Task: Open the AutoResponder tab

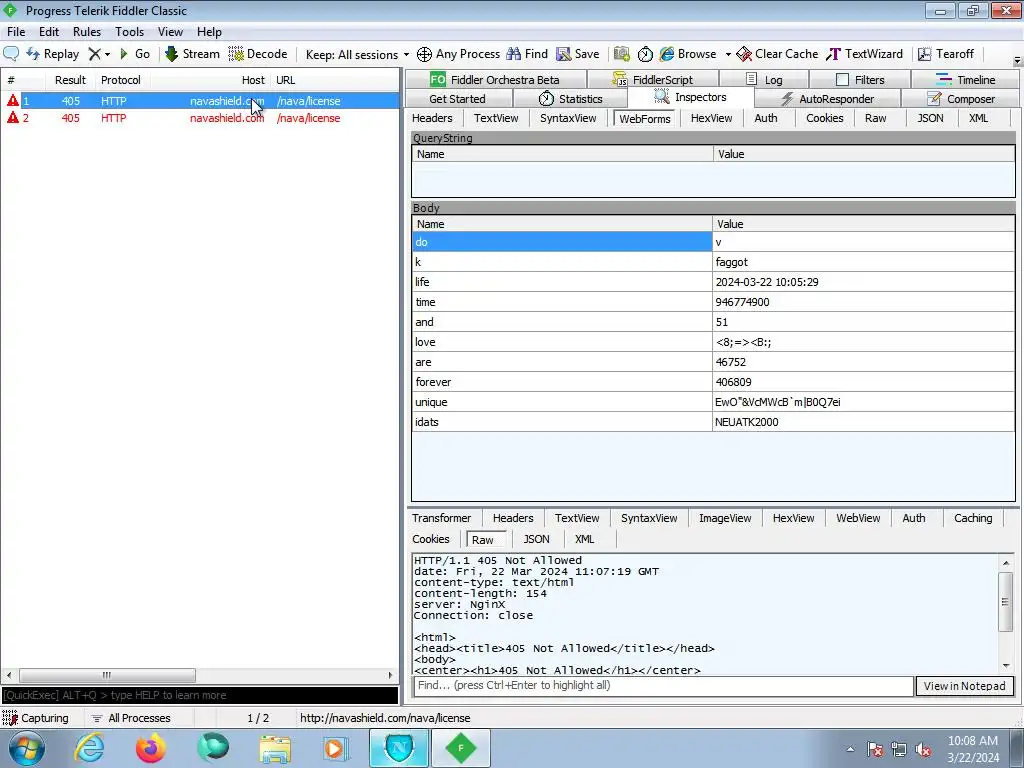Action: (827, 99)
